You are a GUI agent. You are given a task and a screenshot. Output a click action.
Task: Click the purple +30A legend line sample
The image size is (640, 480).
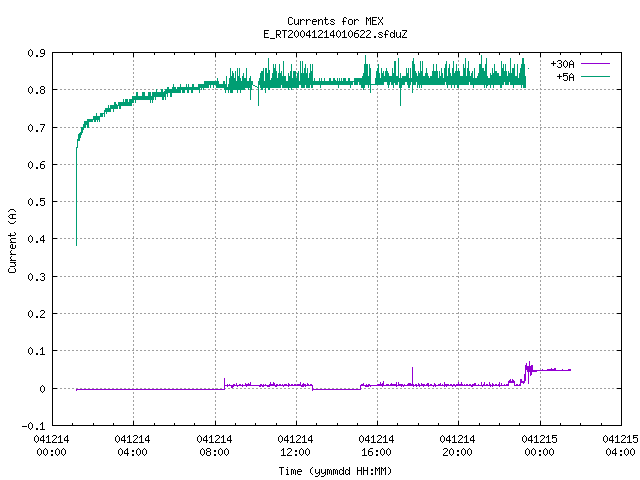pyautogui.click(x=596, y=64)
